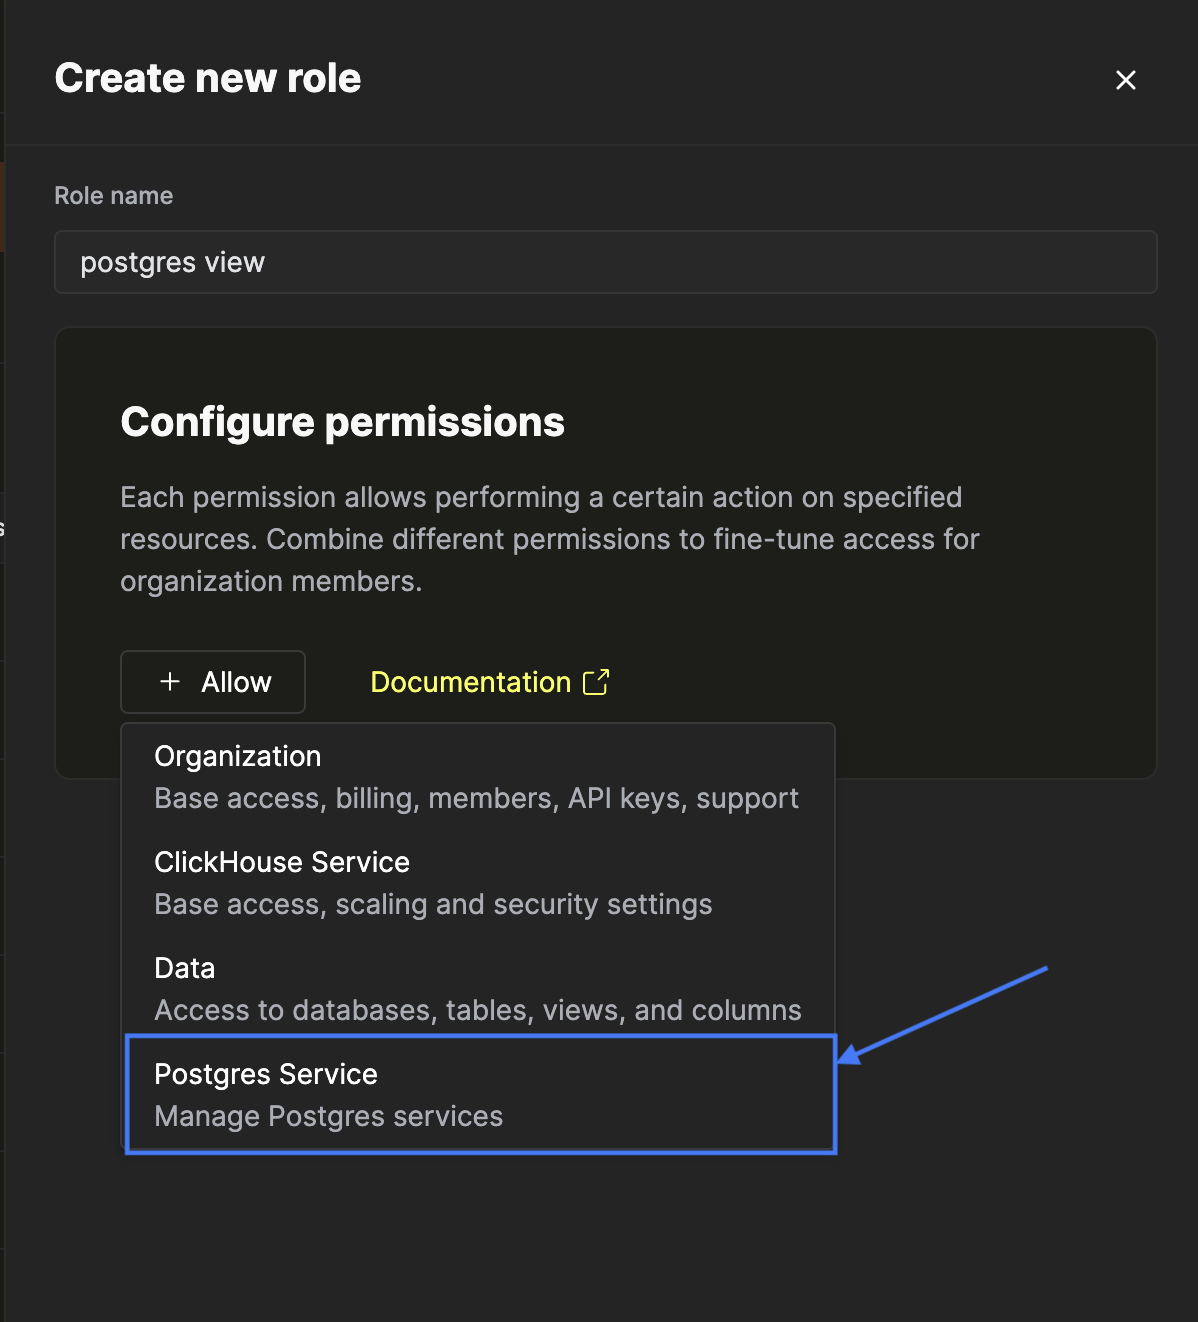This screenshot has height=1322, width=1198.
Task: Select the Organization permission option
Action: pos(478,777)
